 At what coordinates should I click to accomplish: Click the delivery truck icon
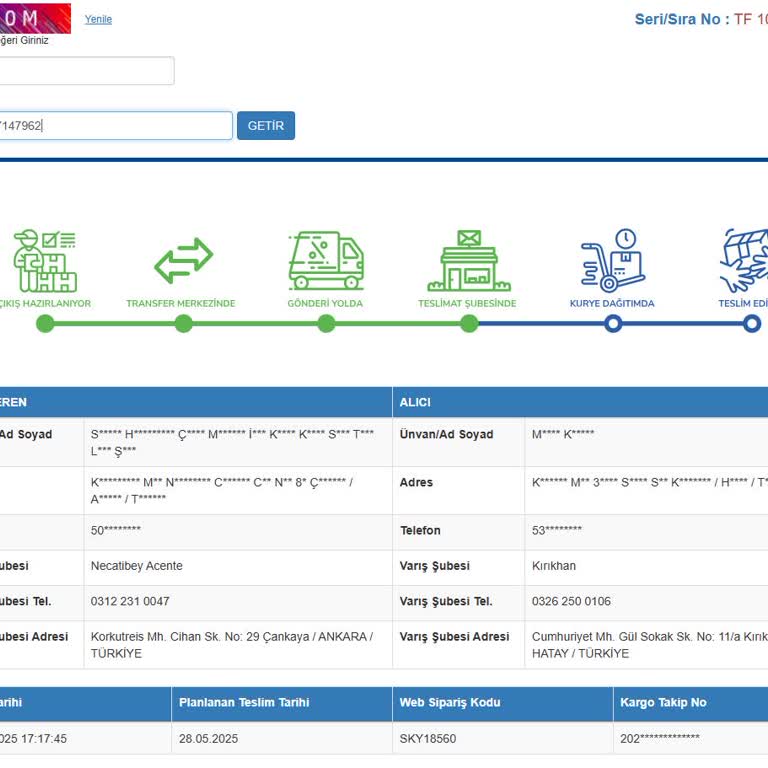click(326, 261)
